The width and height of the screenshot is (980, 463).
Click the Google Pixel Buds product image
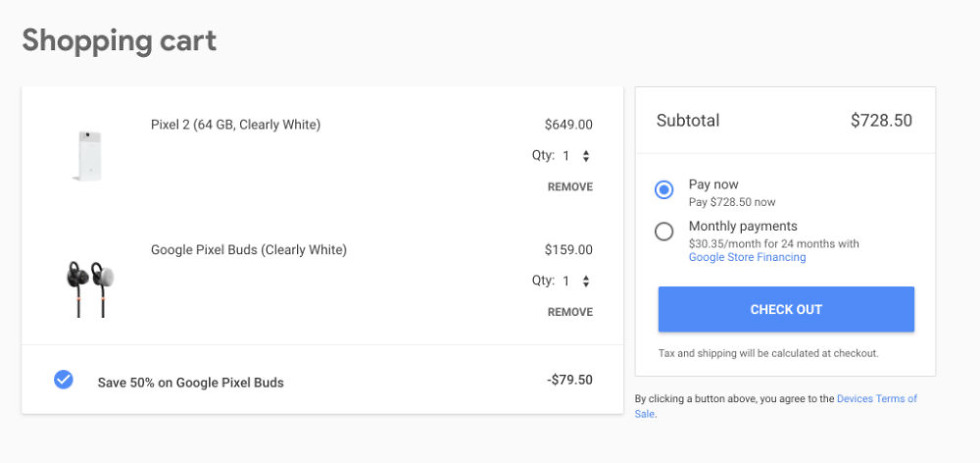click(89, 287)
